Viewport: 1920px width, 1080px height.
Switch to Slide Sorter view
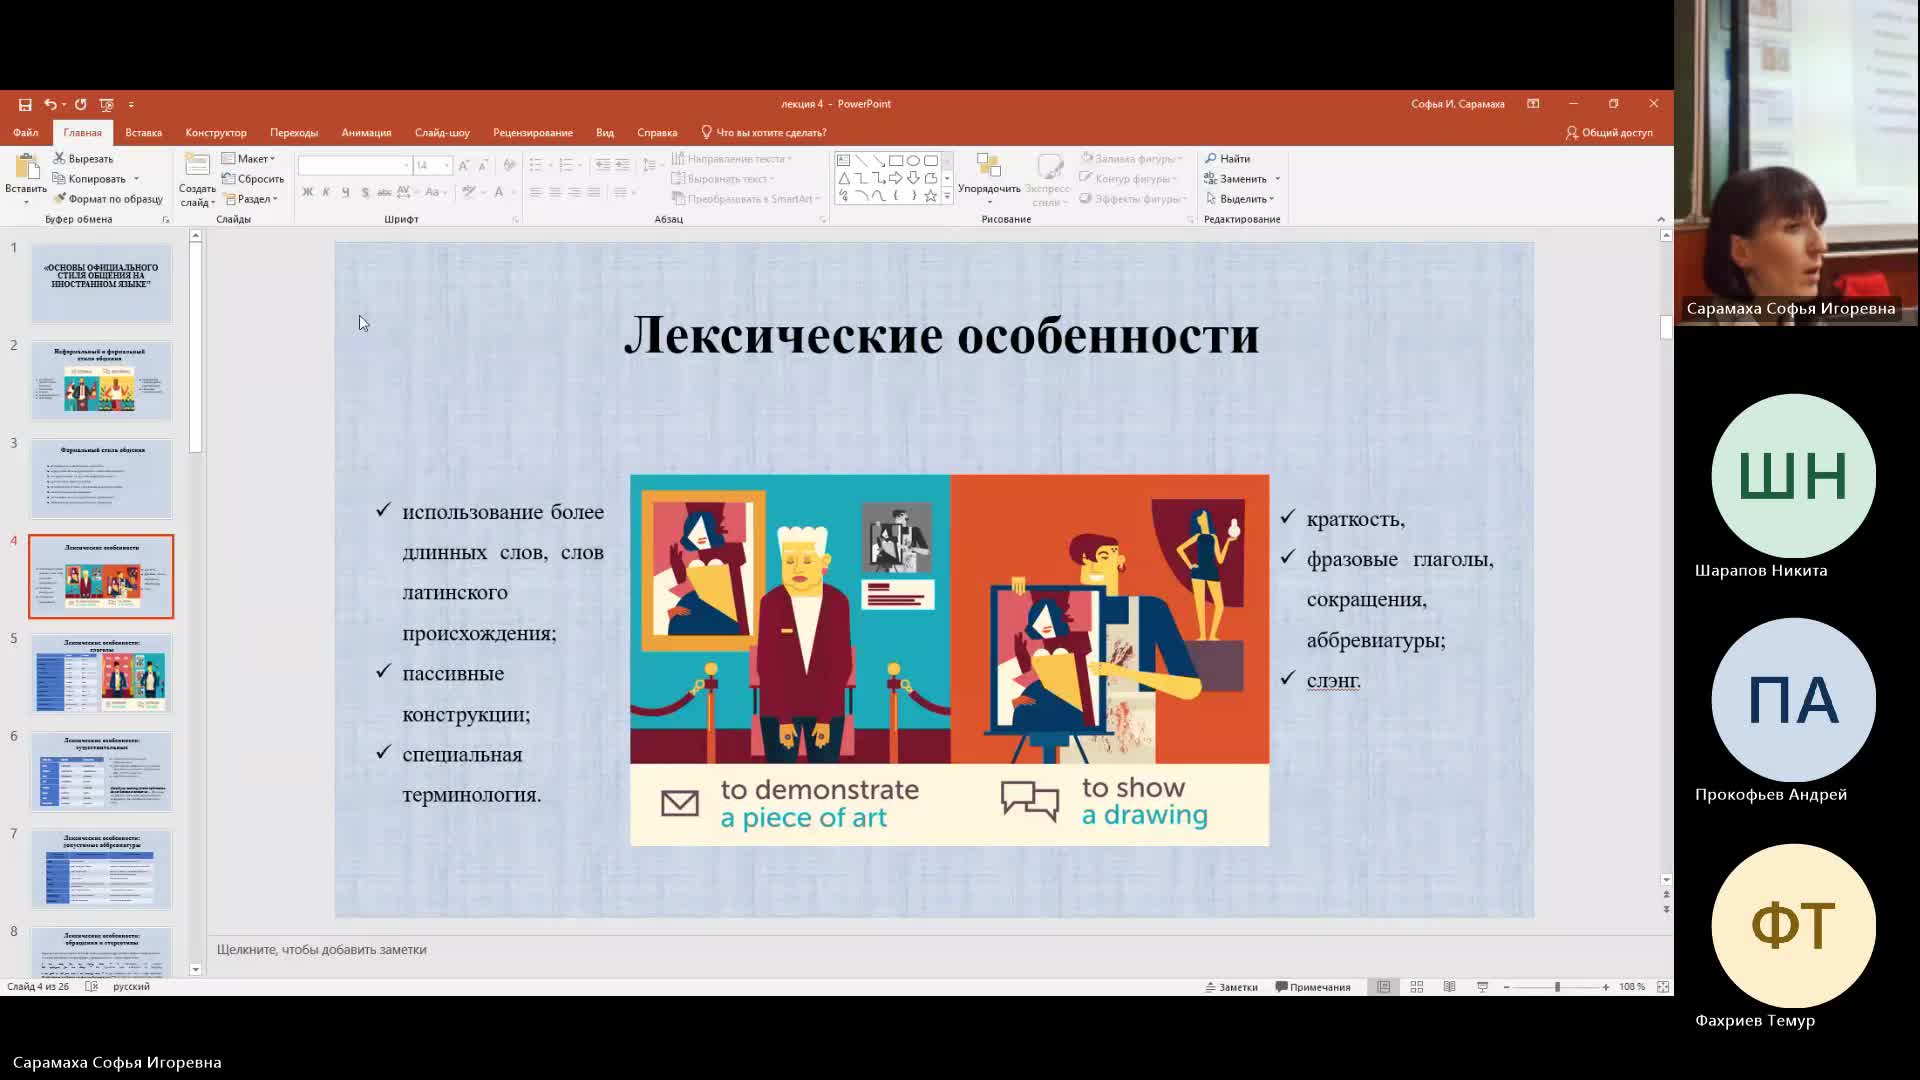pyautogui.click(x=1416, y=987)
